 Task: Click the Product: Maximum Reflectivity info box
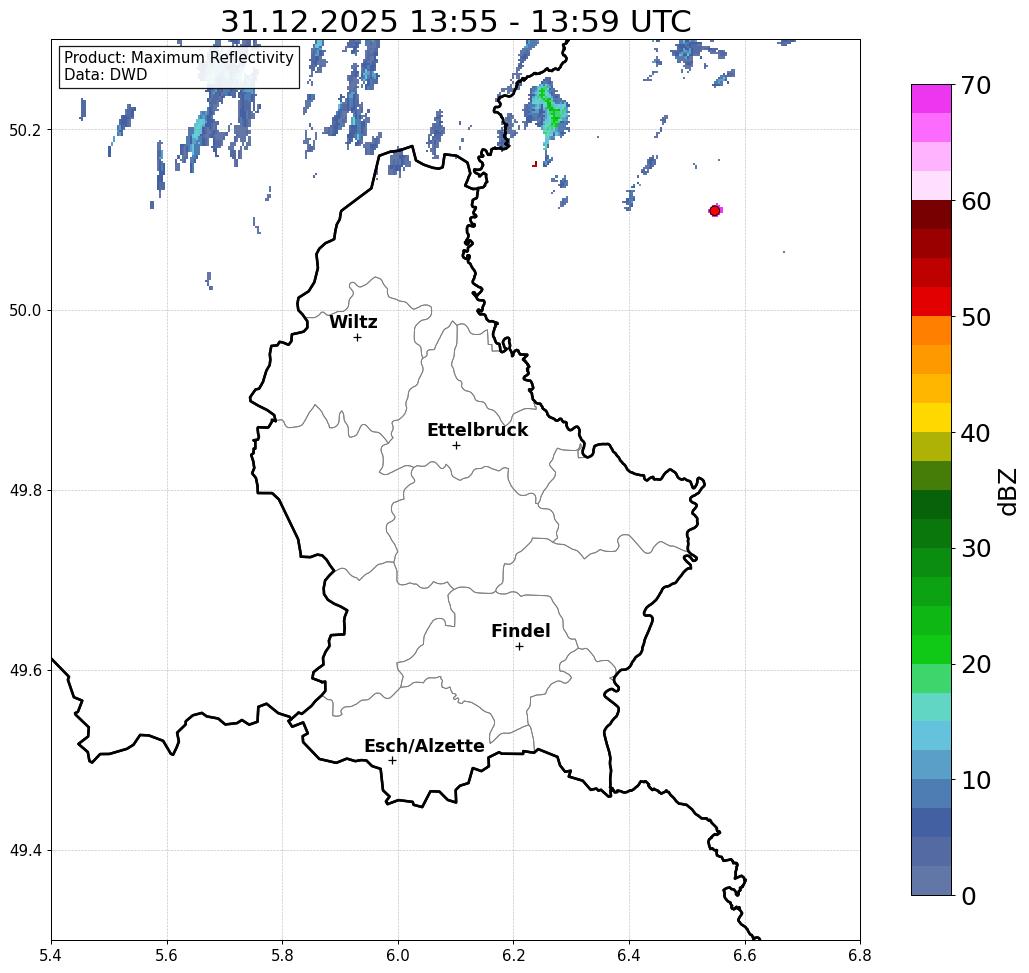coord(179,66)
